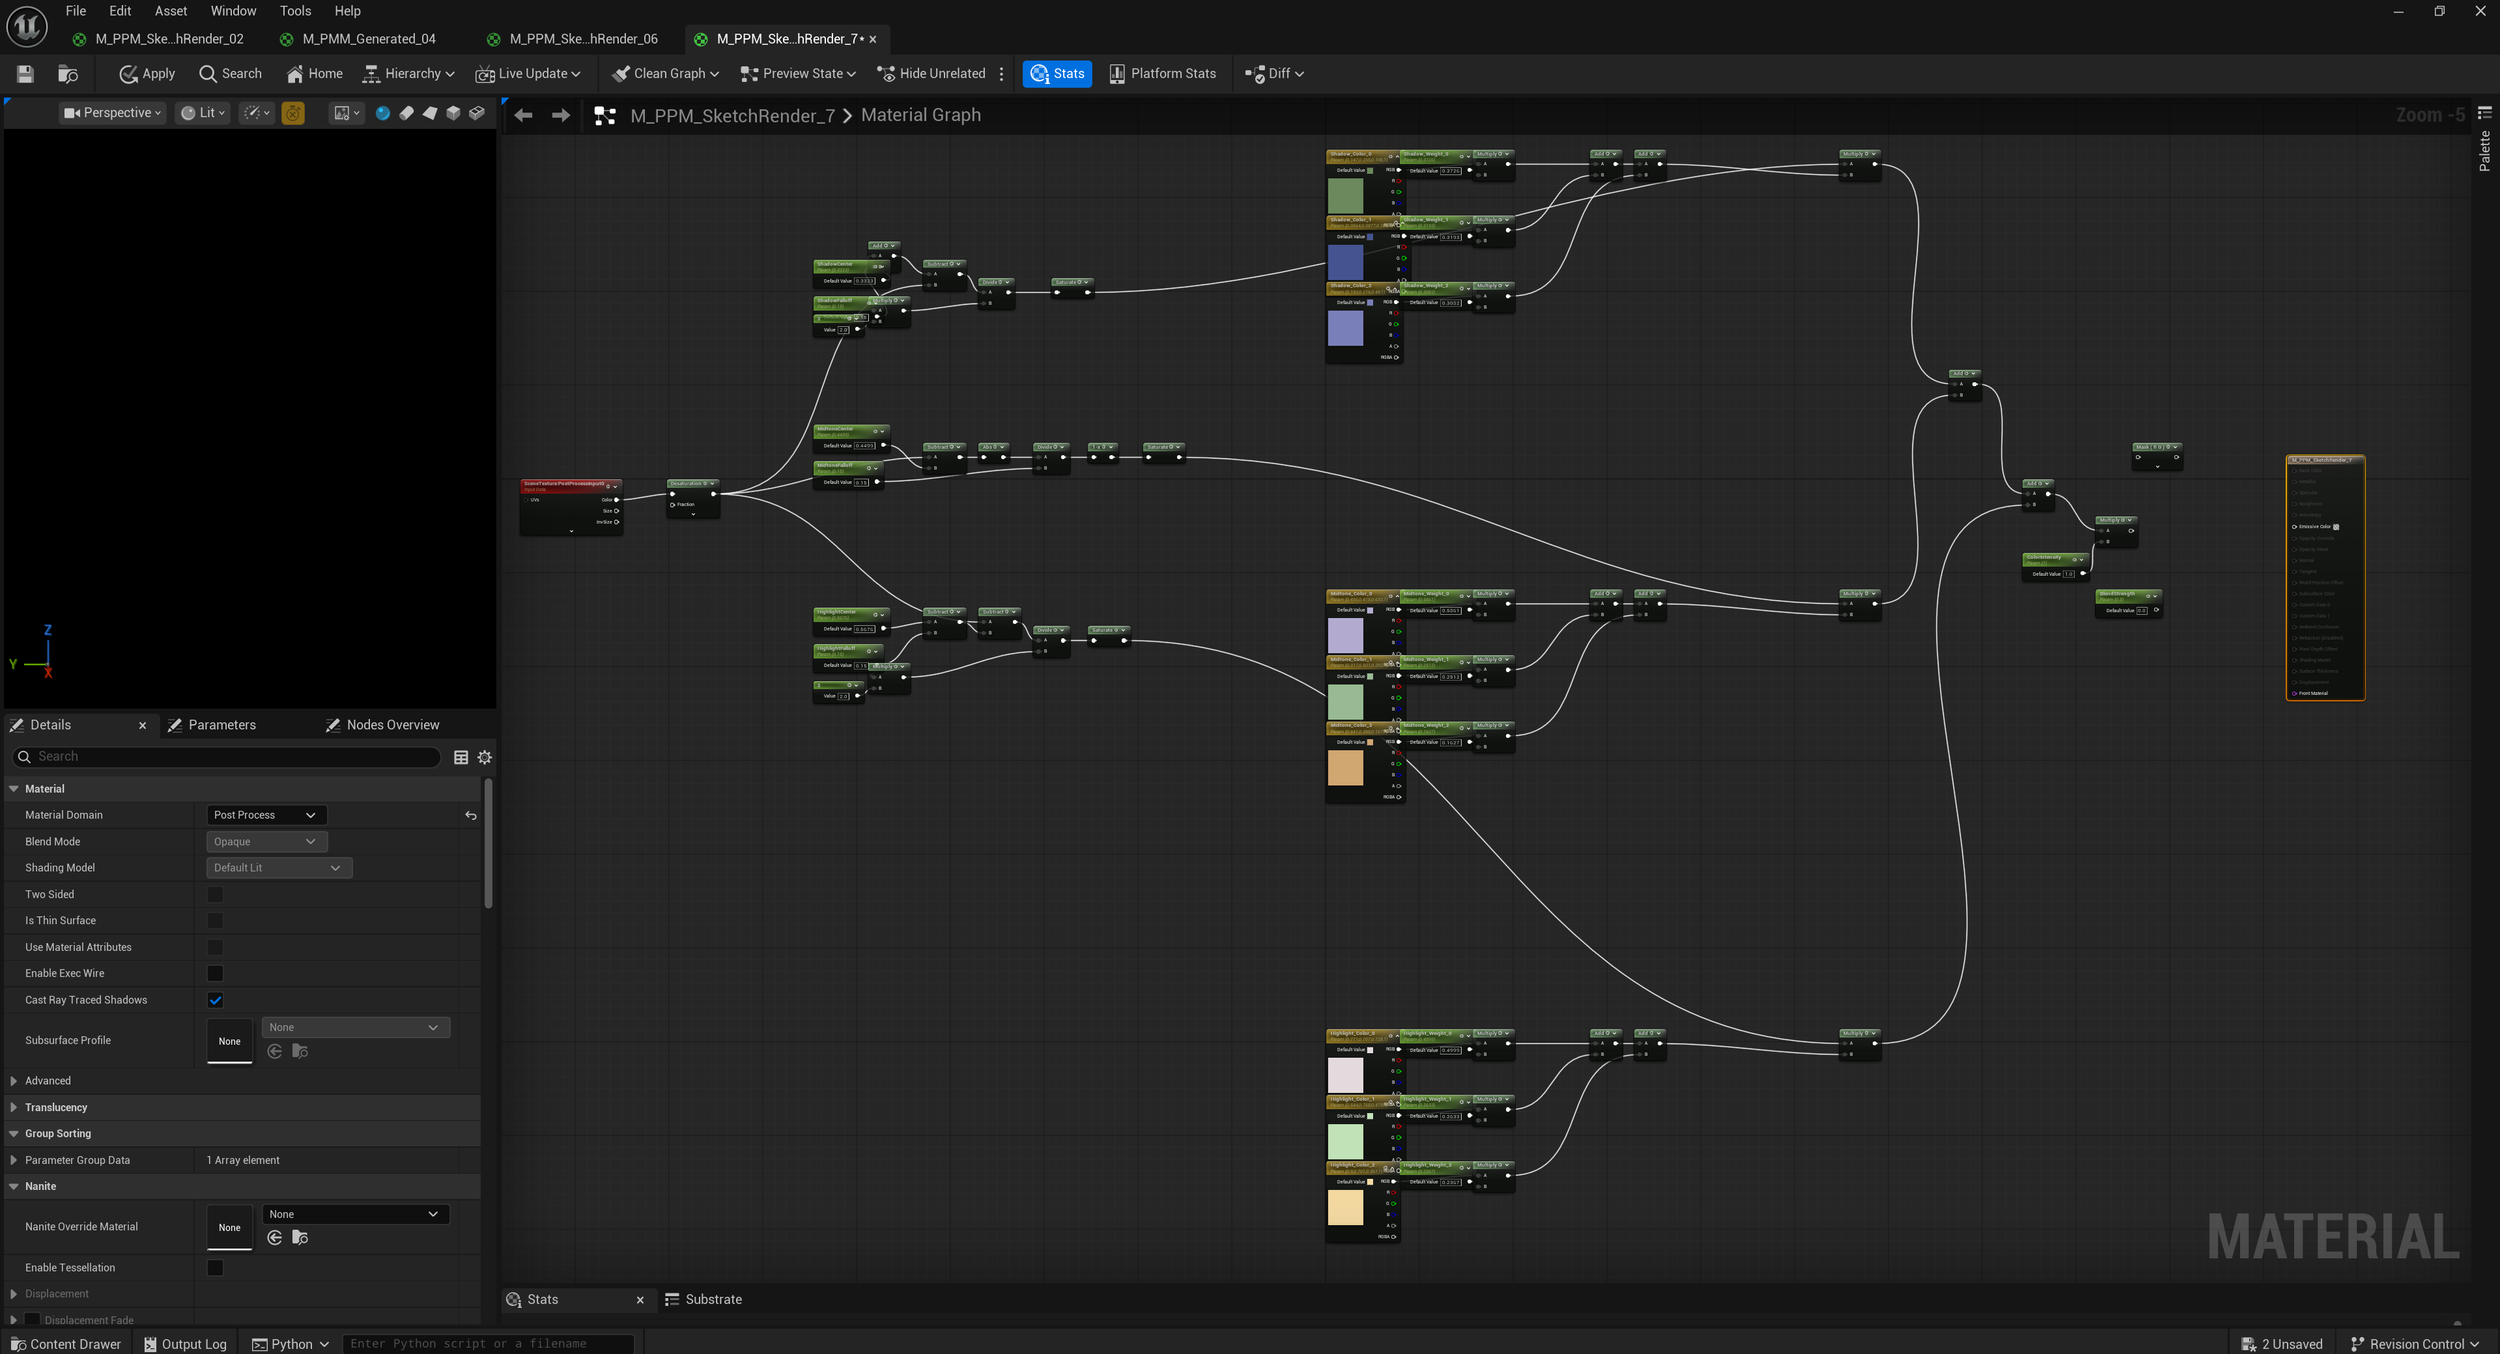Switch to M_PMM_Generated_04 tab
The height and width of the screenshot is (1354, 2500).
(368, 39)
